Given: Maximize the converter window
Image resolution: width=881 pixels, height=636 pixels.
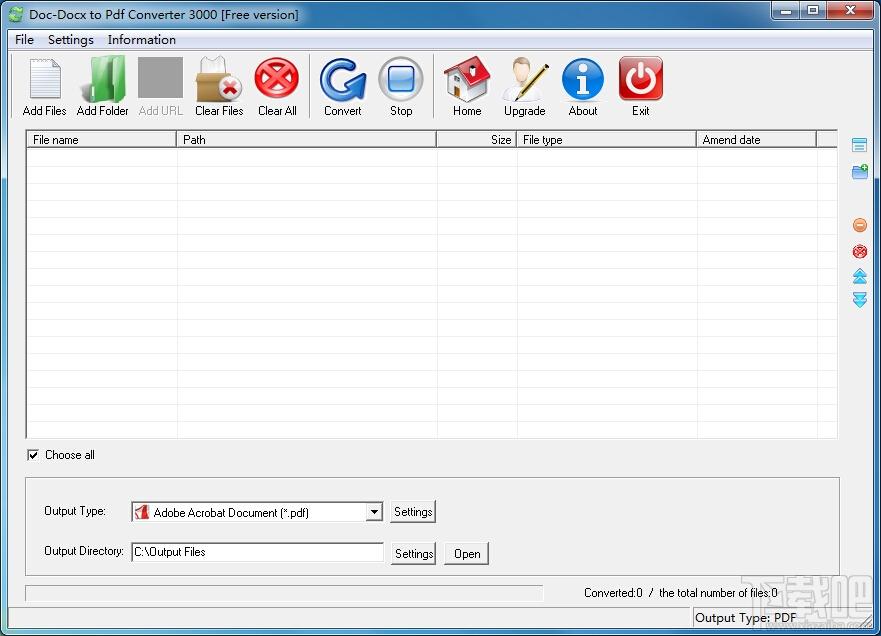Looking at the screenshot, I should click(813, 11).
